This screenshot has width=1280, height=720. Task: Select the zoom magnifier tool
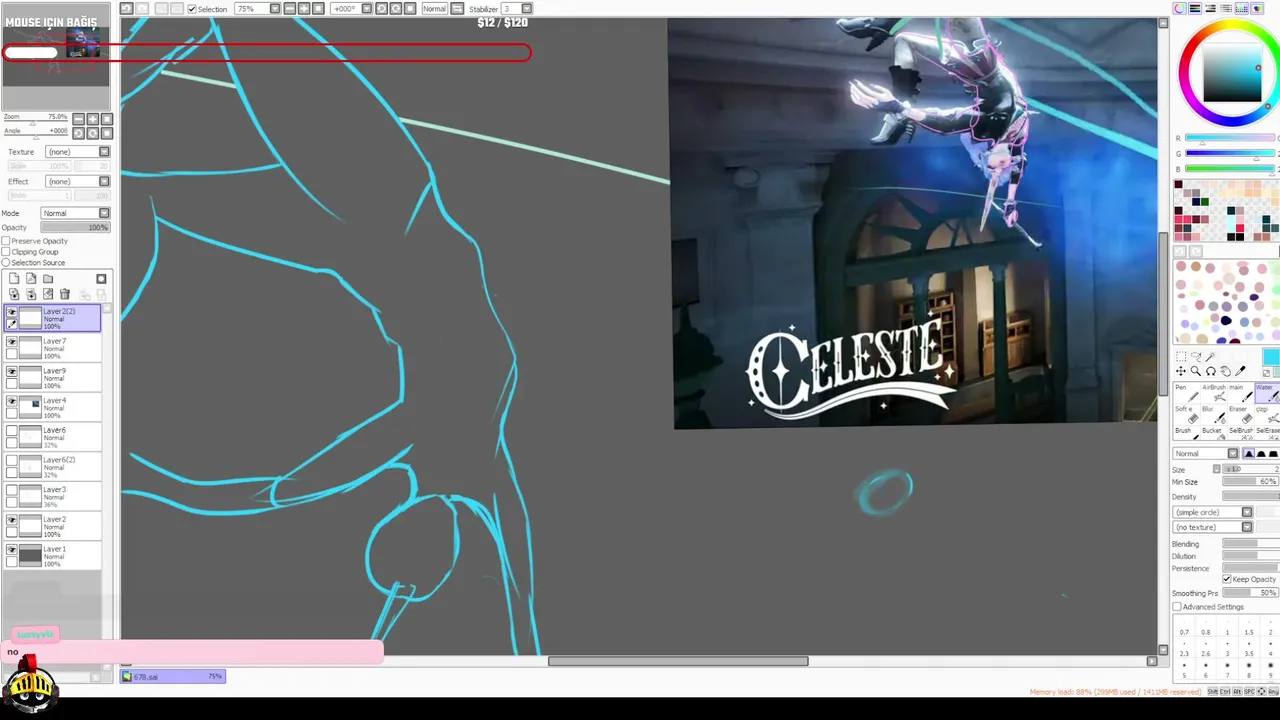click(1196, 371)
